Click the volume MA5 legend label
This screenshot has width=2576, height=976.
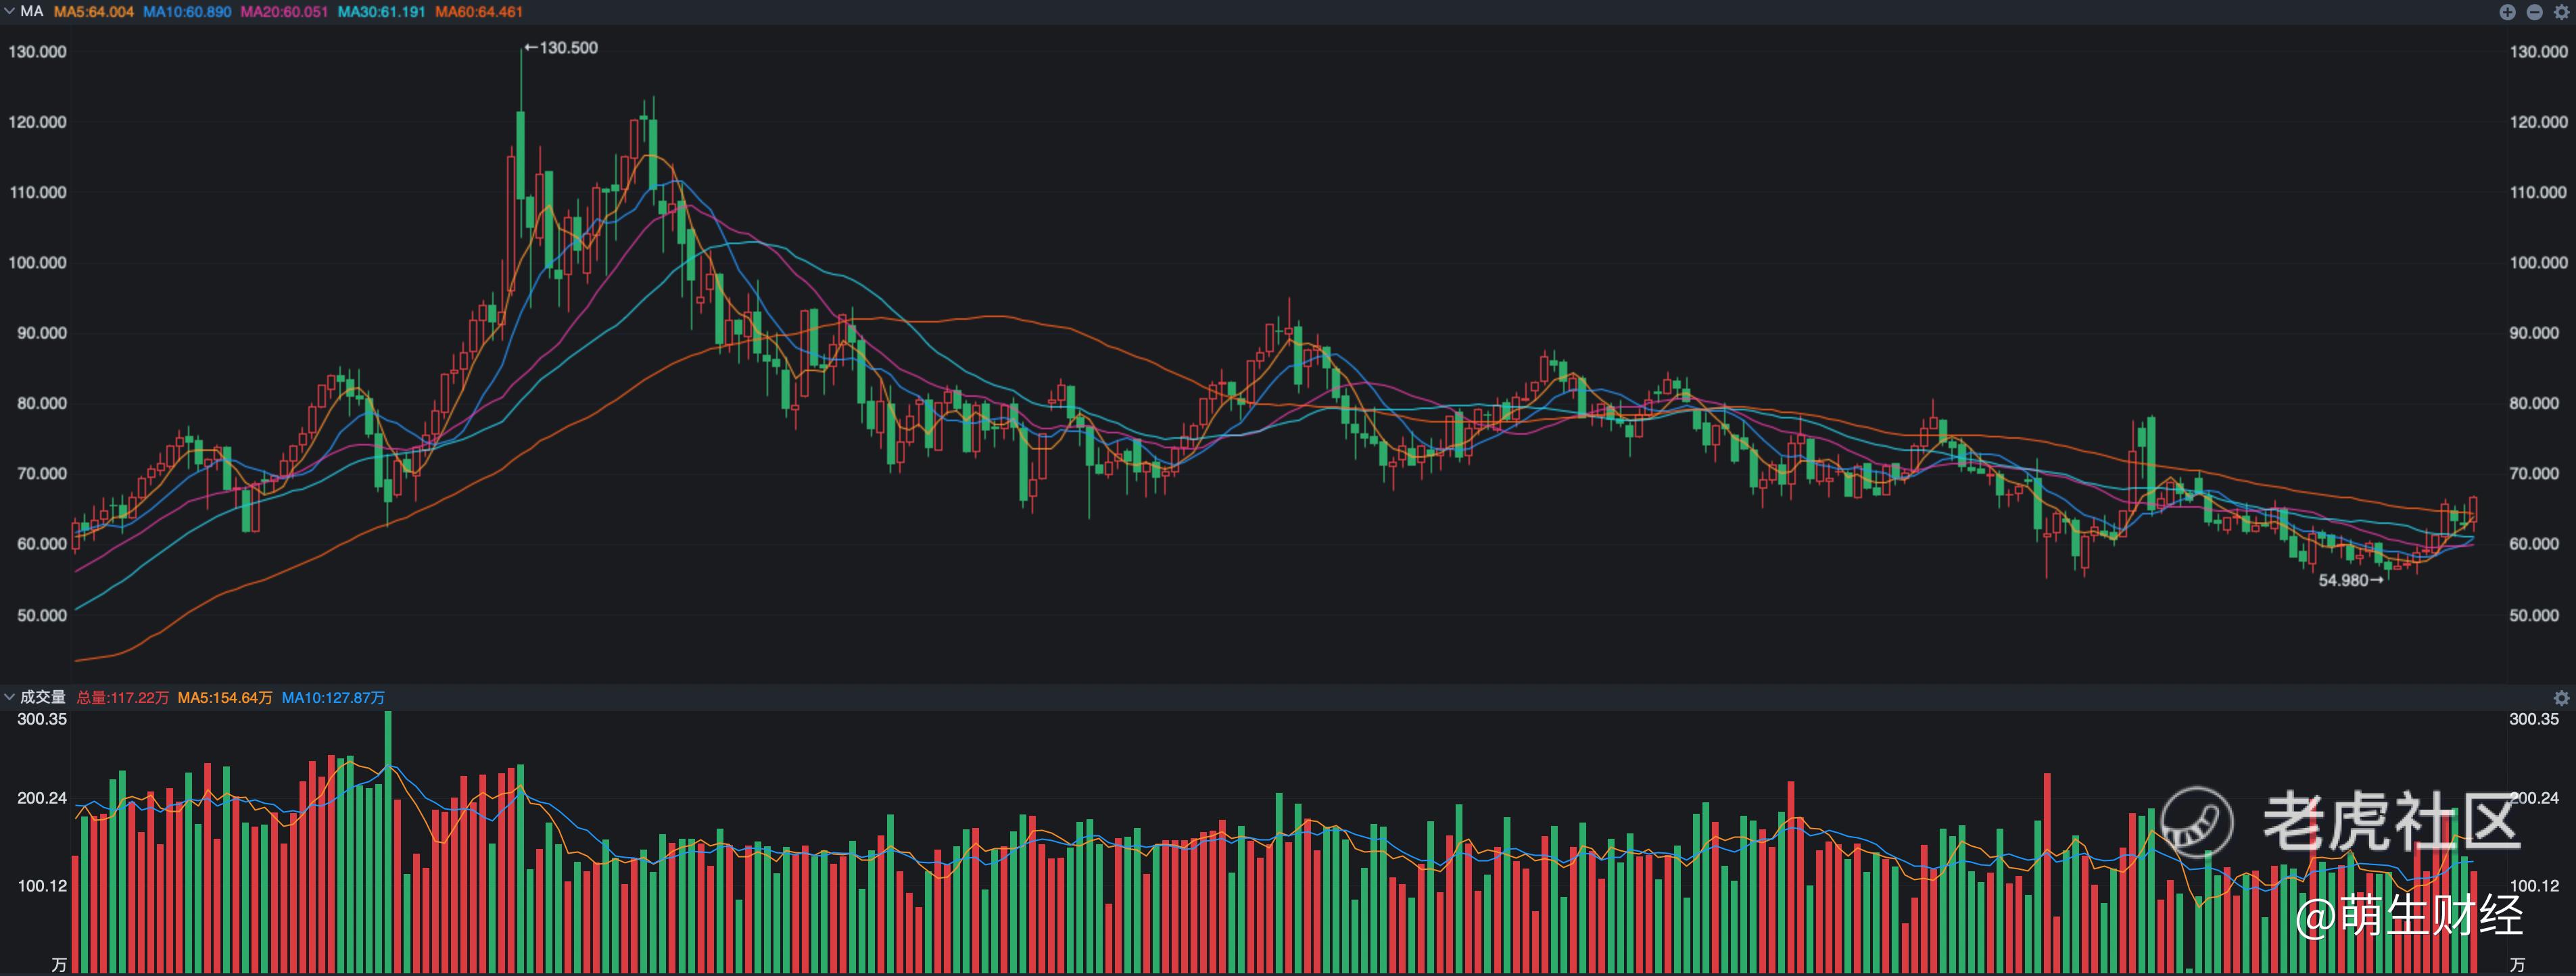(x=224, y=698)
